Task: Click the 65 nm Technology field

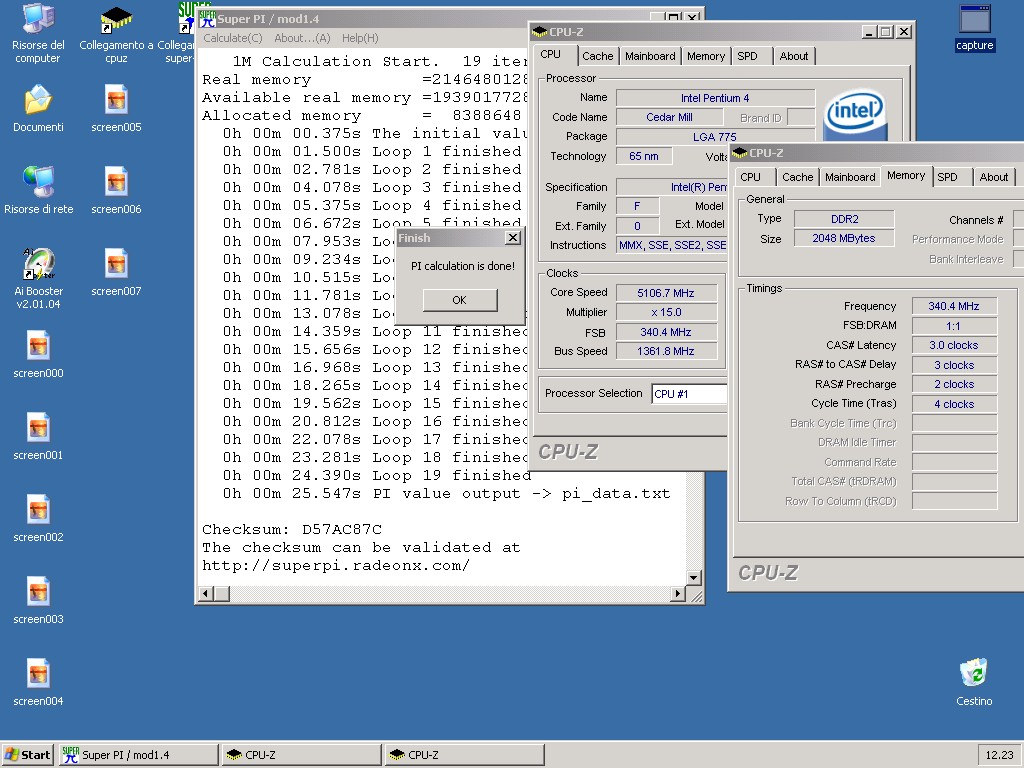Action: pyautogui.click(x=643, y=156)
